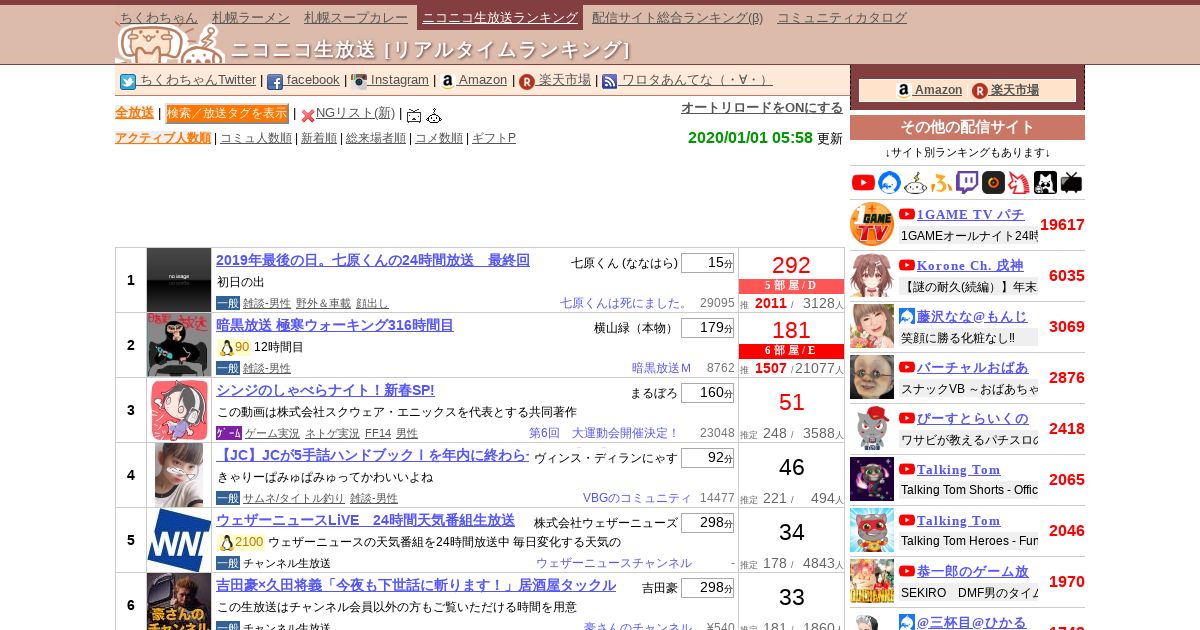The height and width of the screenshot is (630, 1200).
Task: Click the Facebook f icon
Action: pos(275,82)
